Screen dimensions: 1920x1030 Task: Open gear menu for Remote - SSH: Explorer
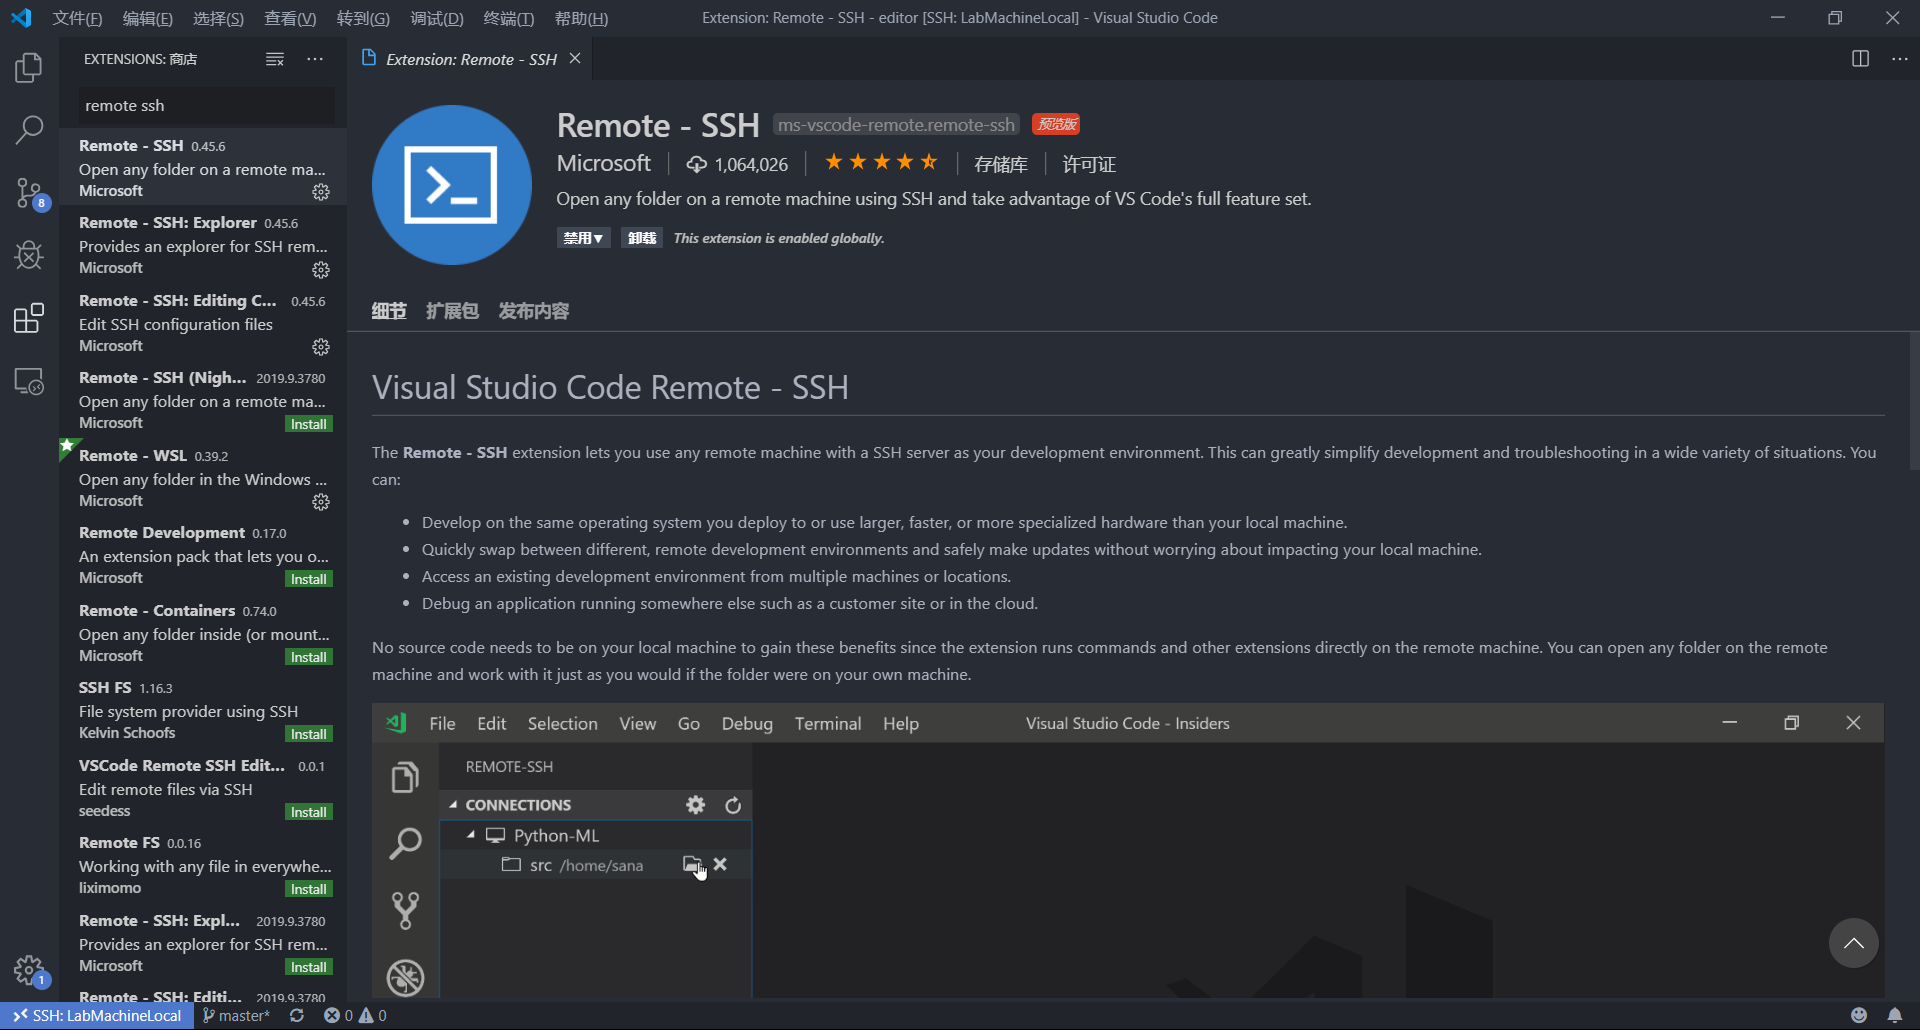click(x=321, y=269)
